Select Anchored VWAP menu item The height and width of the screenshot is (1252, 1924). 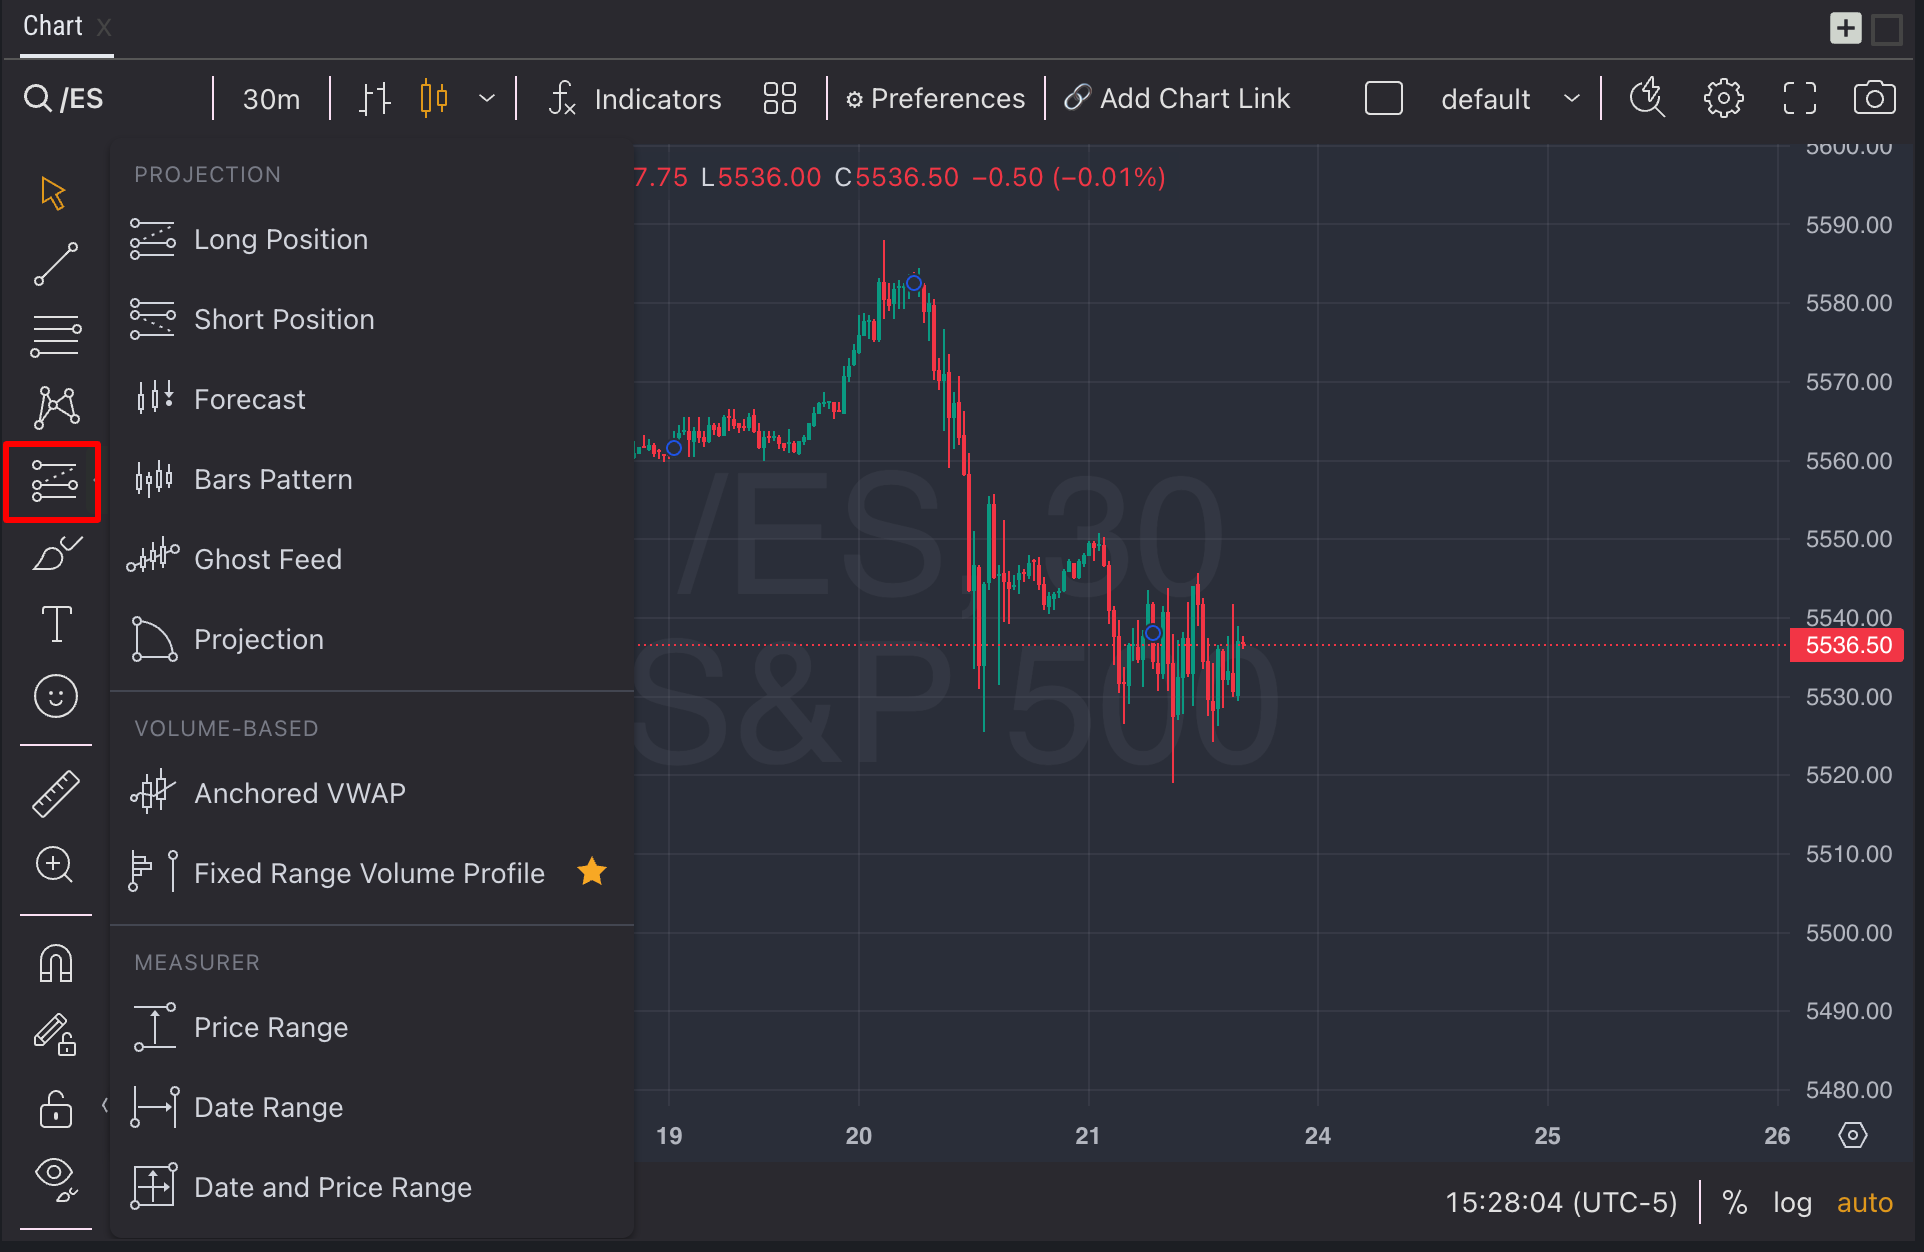pos(299,794)
